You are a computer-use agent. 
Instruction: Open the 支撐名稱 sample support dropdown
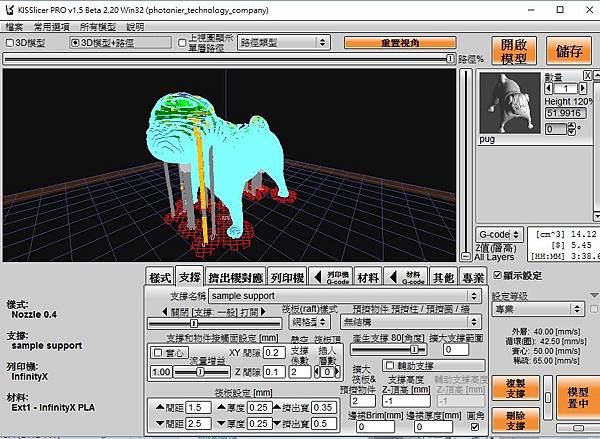345,296
